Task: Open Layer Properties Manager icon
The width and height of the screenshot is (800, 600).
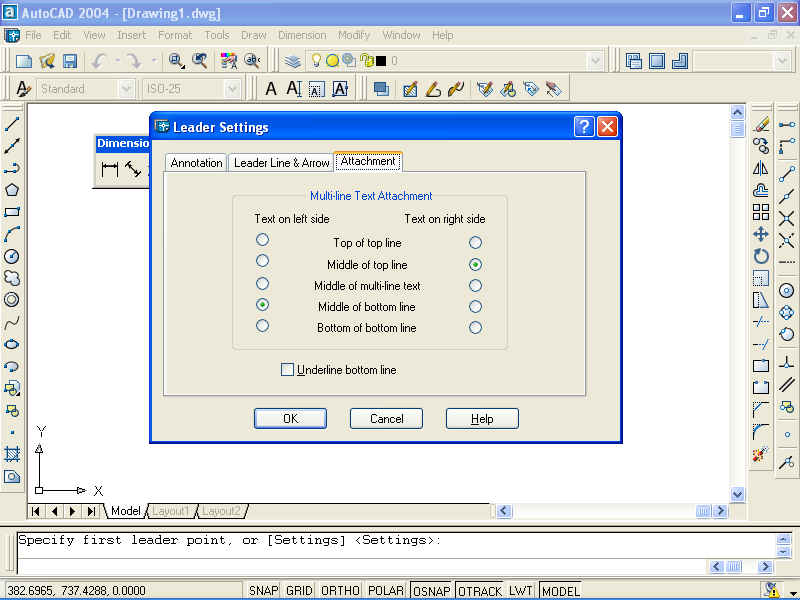Action: [x=293, y=61]
